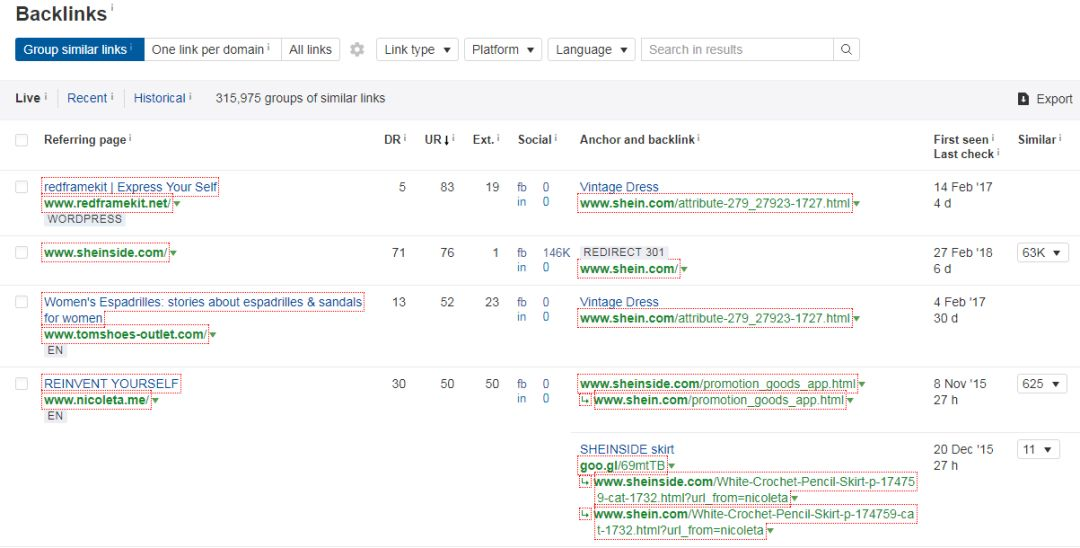Select One link per domain tab
The width and height of the screenshot is (1080, 548).
(213, 50)
